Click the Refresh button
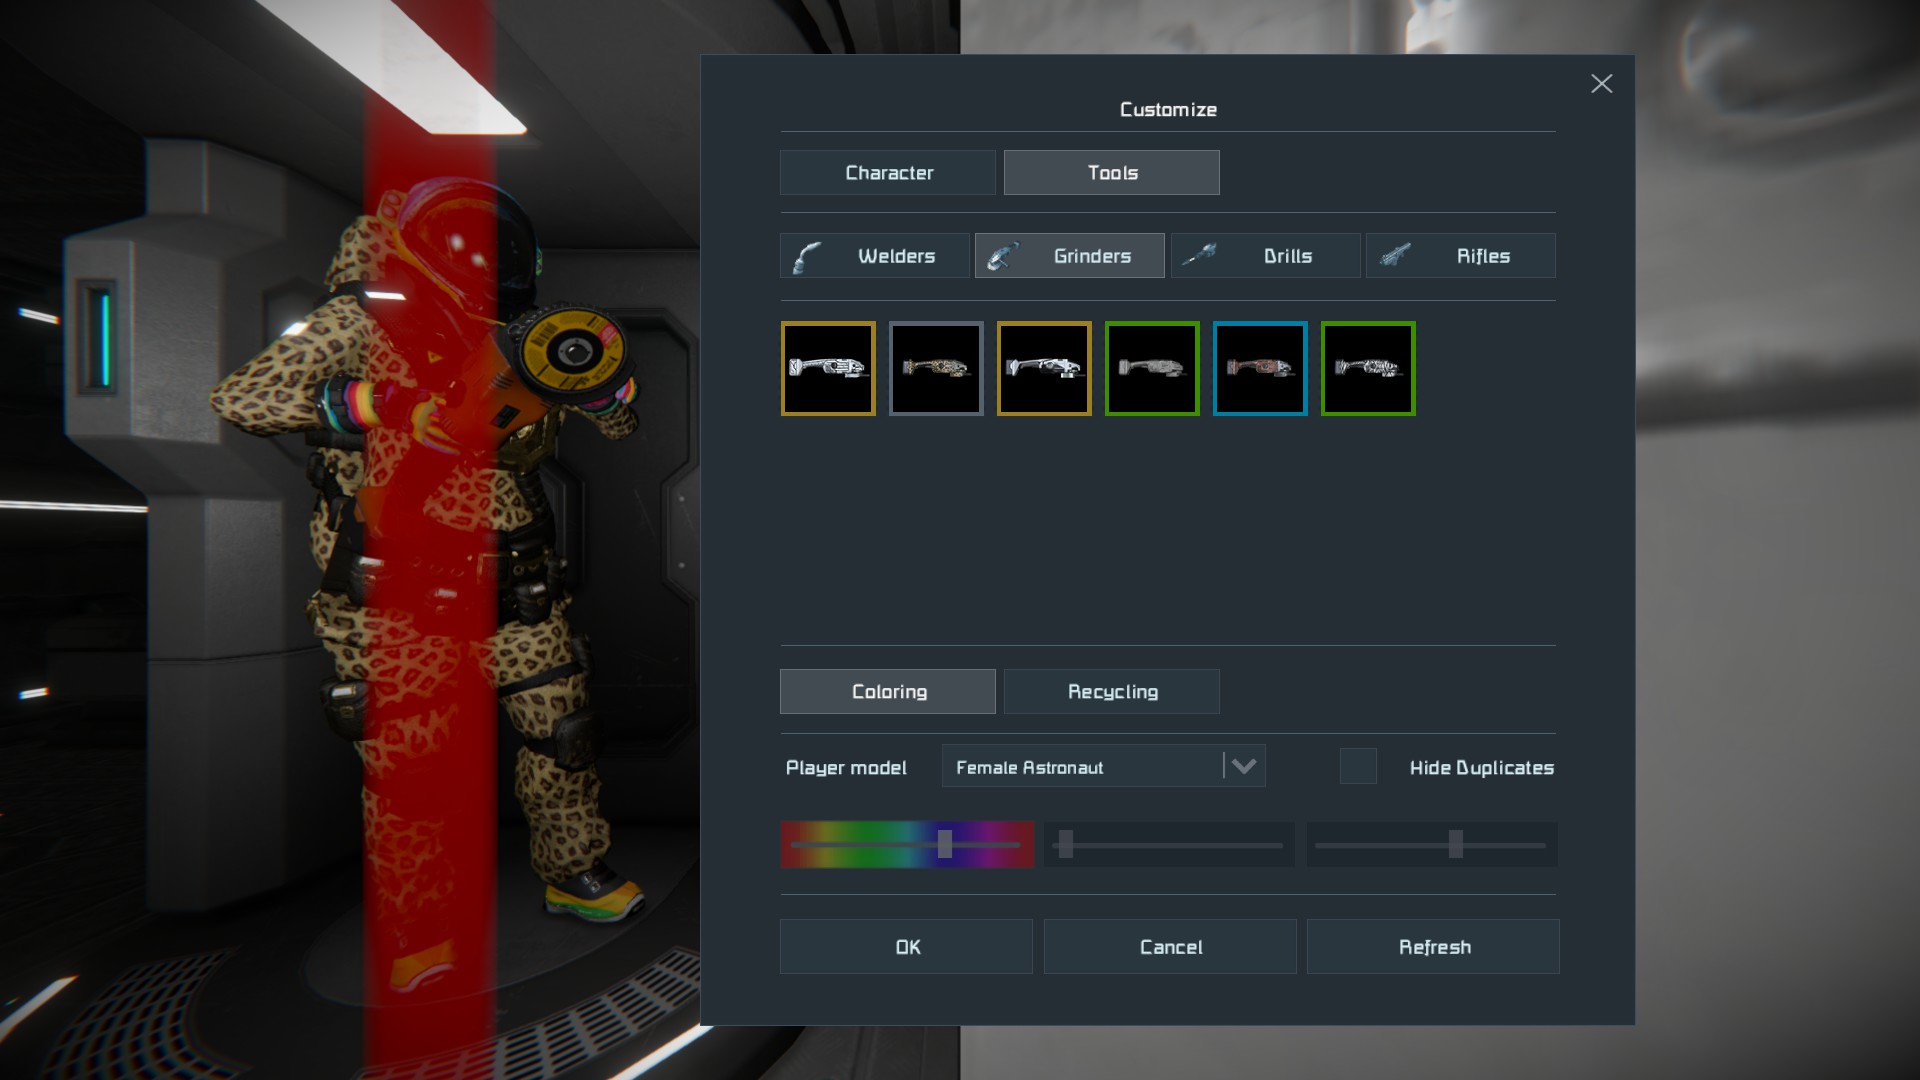The height and width of the screenshot is (1080, 1920). 1433,947
